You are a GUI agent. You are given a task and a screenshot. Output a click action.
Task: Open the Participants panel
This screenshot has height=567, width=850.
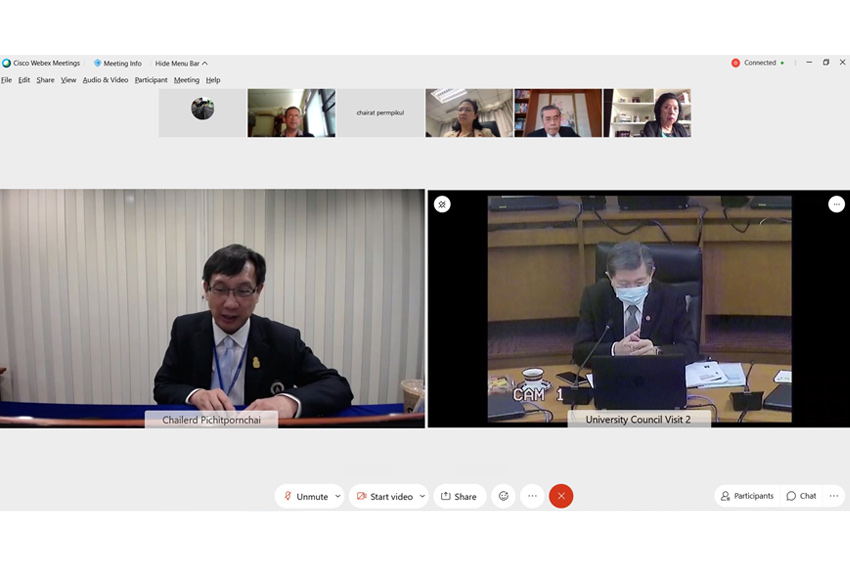tap(747, 496)
